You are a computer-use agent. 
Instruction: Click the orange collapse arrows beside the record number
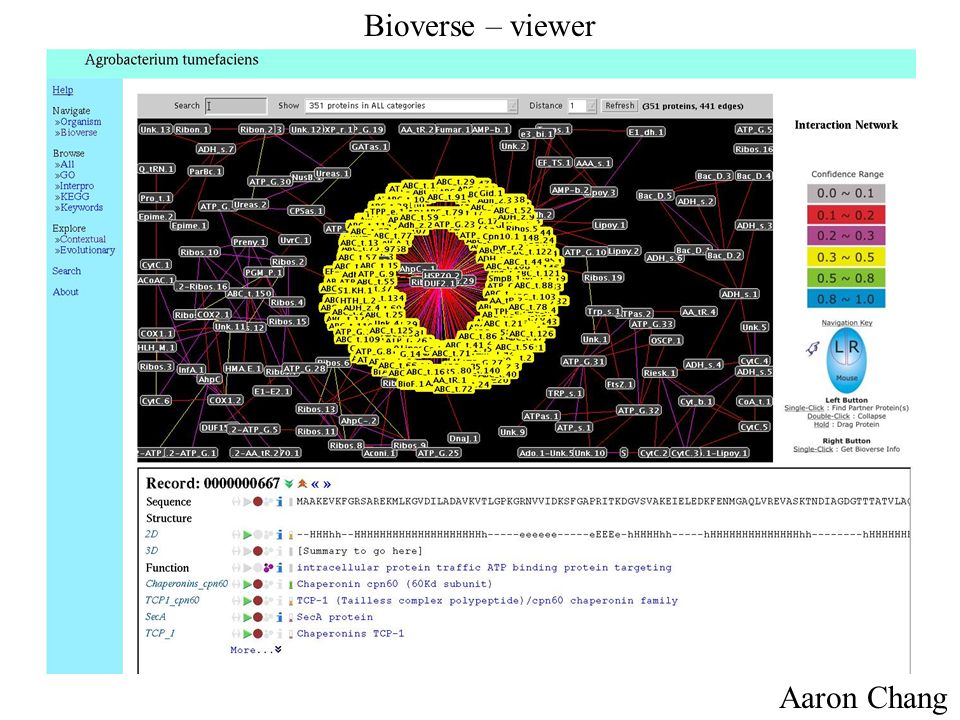pos(302,484)
